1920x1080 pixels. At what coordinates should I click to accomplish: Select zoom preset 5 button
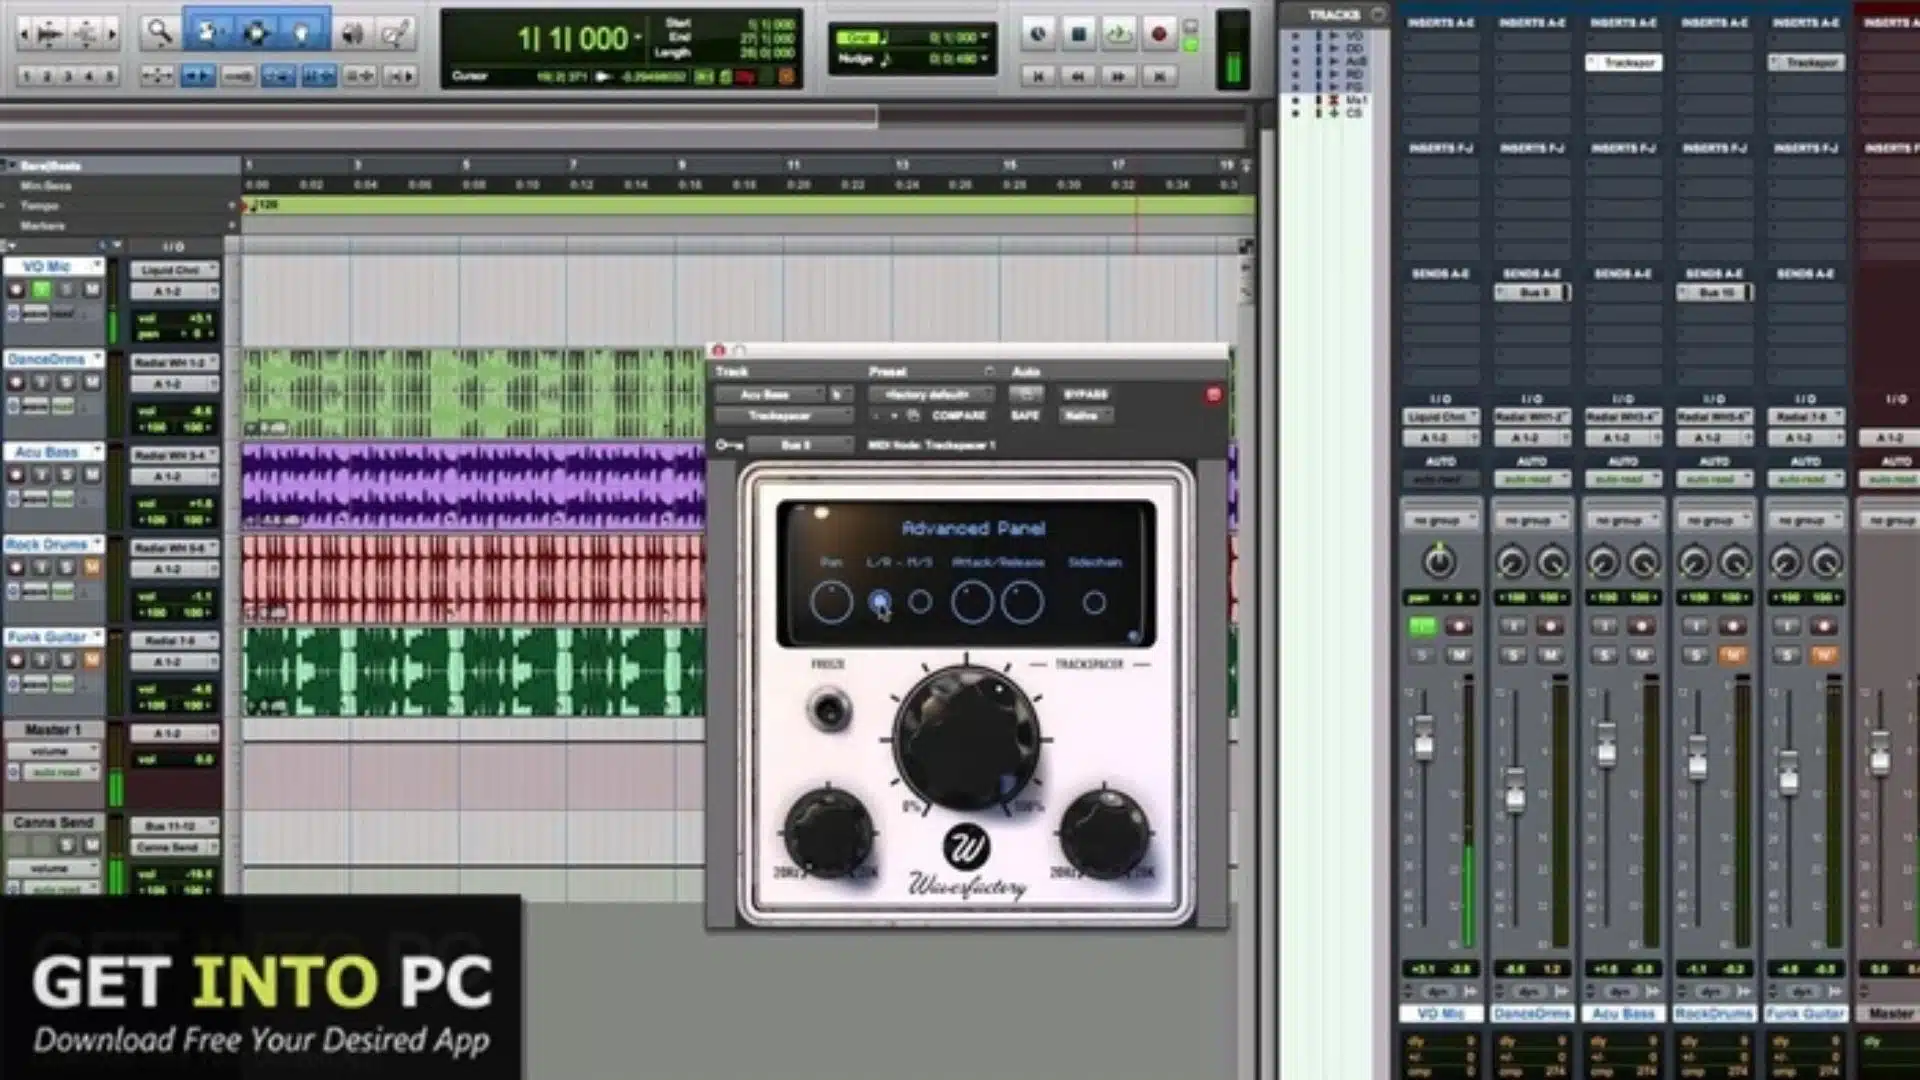coord(110,76)
